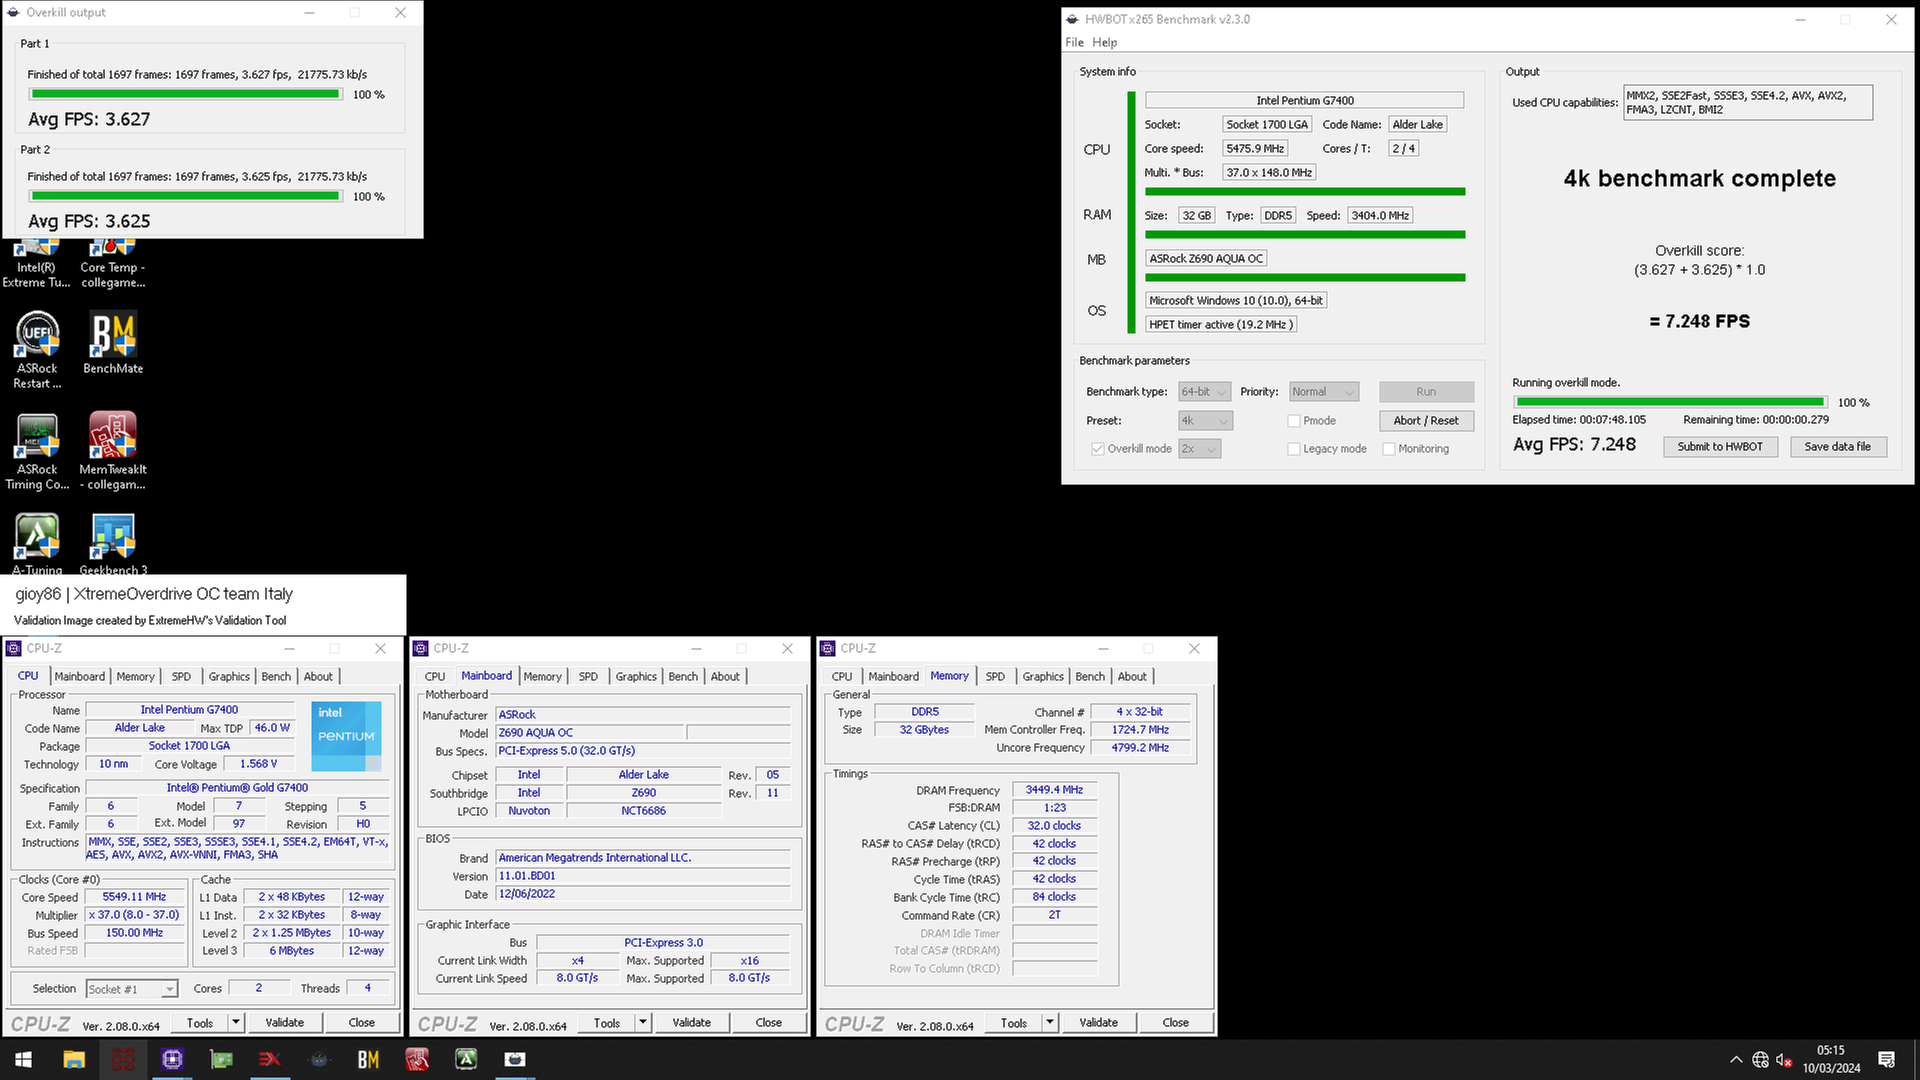Show hidden tray icons chevron
This screenshot has width=1920, height=1080.
click(x=1736, y=1060)
